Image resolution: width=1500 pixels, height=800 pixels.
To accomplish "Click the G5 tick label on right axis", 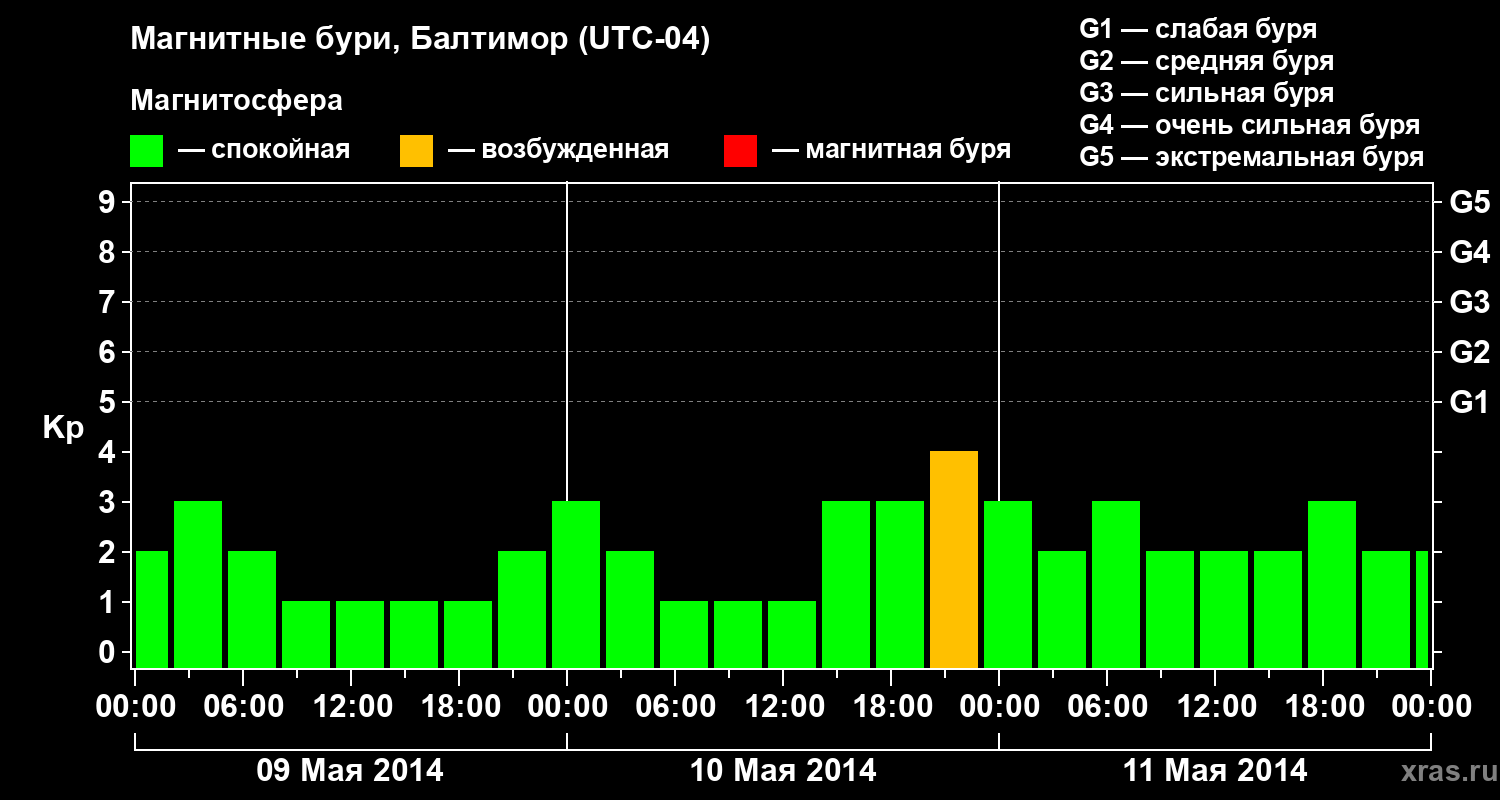I will click(1470, 202).
